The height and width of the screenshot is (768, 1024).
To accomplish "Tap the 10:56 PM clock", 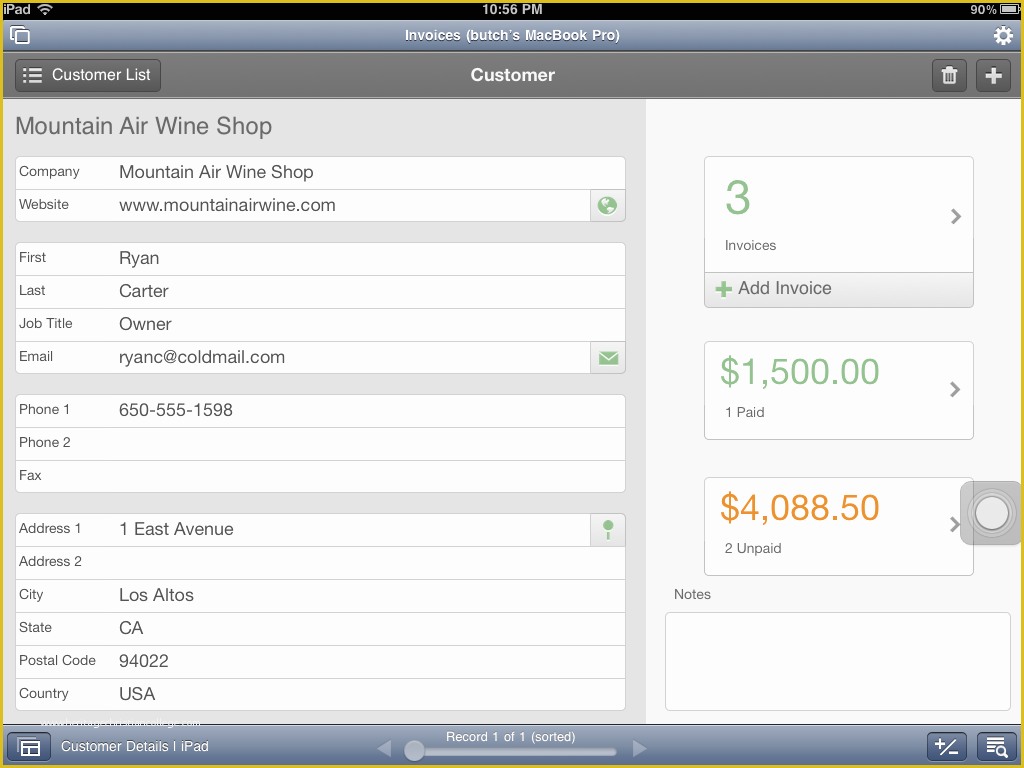I will pos(512,9).
